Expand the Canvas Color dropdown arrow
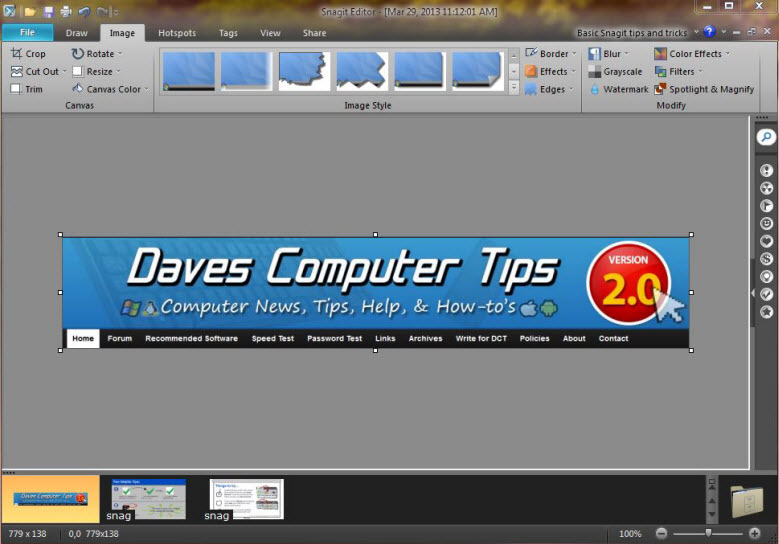This screenshot has width=779, height=544. tap(147, 89)
